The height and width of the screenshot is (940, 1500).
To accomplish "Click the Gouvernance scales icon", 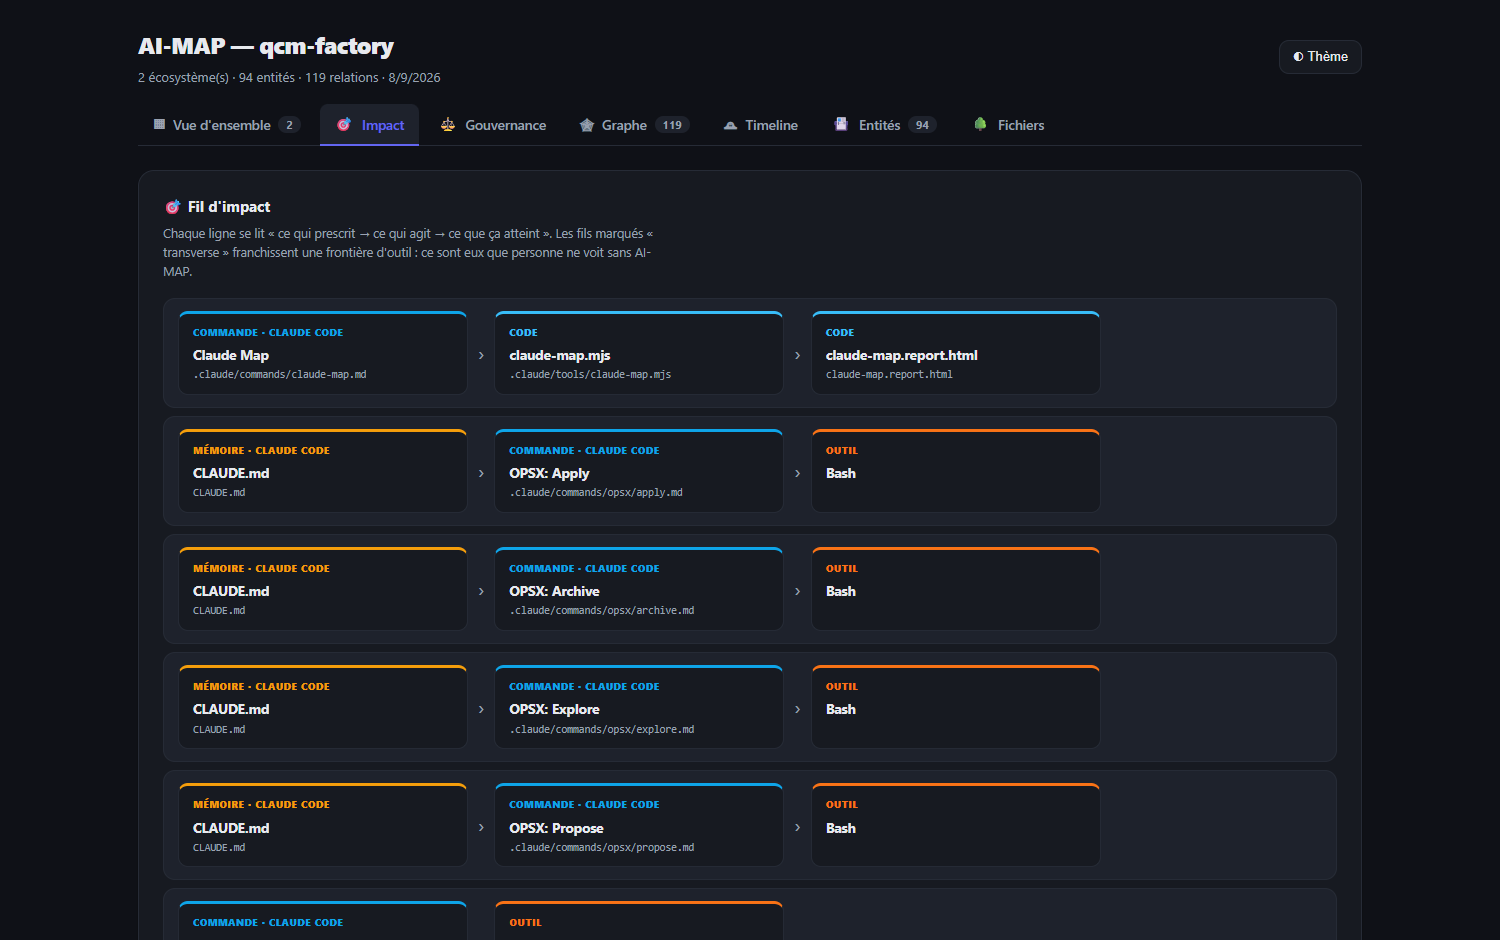I will (x=448, y=124).
